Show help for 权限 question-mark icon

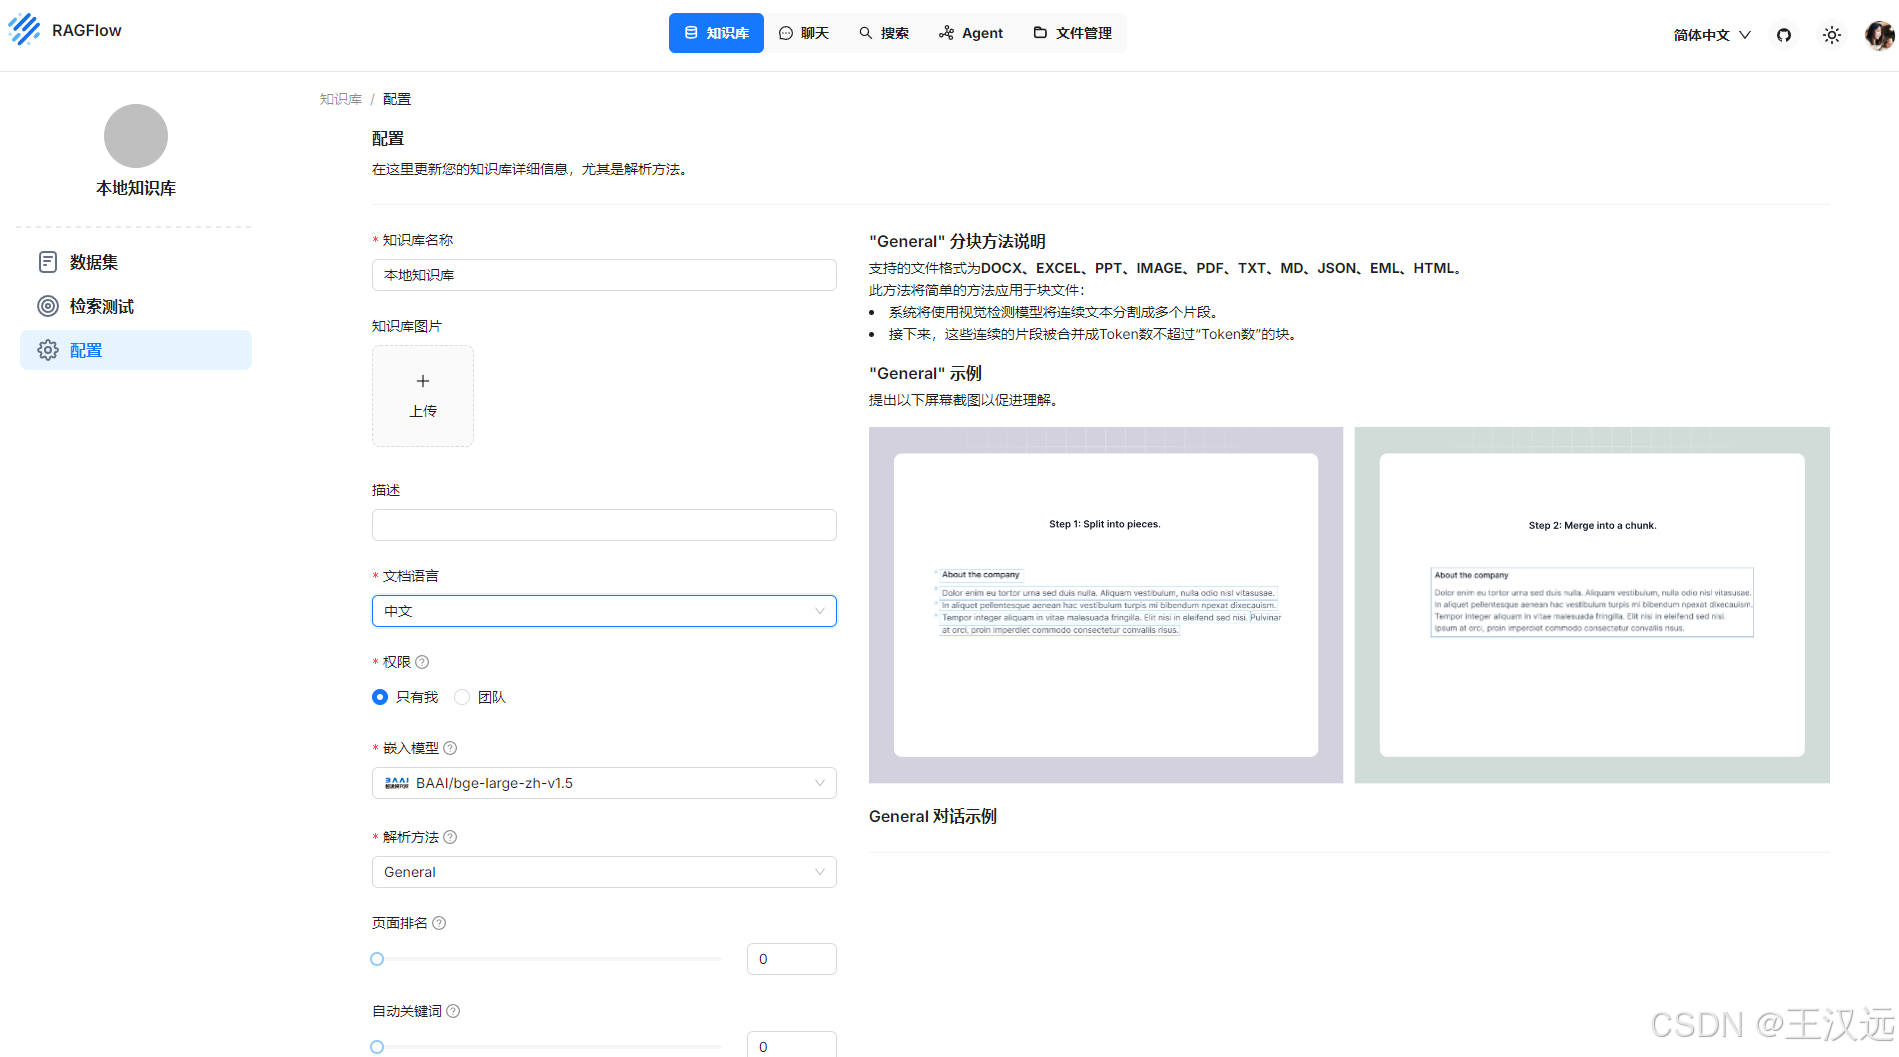422,662
